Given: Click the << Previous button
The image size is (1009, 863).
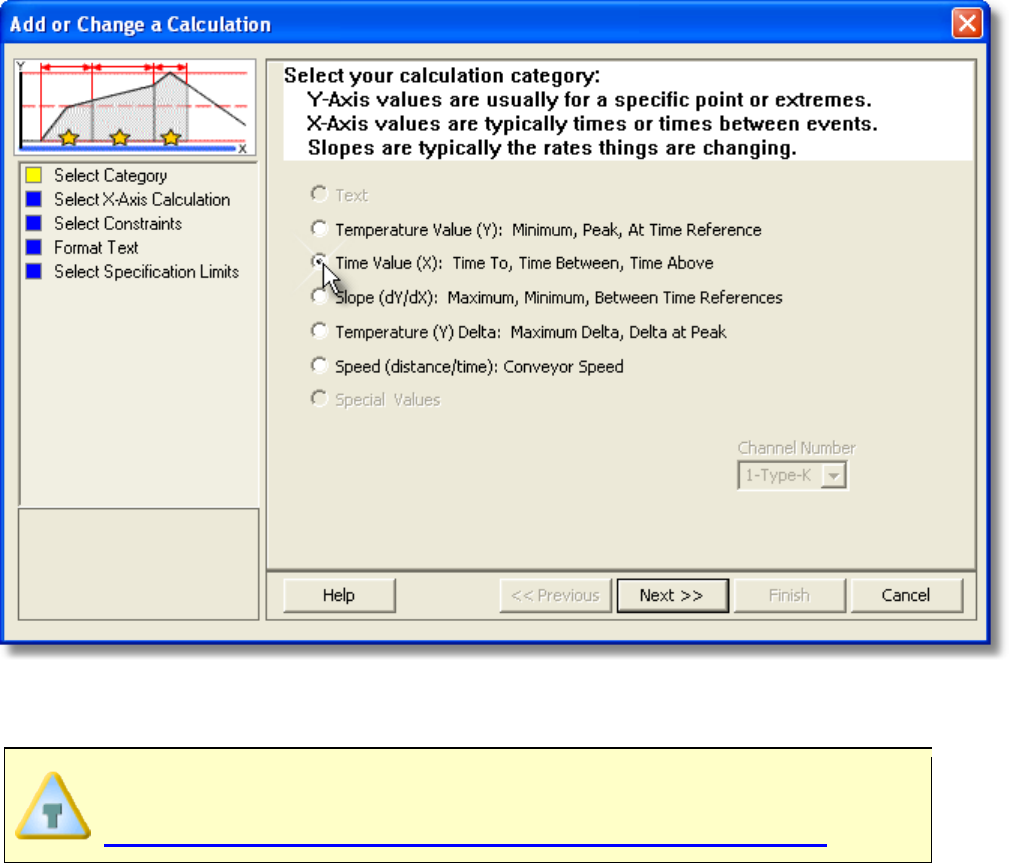Looking at the screenshot, I should click(x=555, y=595).
